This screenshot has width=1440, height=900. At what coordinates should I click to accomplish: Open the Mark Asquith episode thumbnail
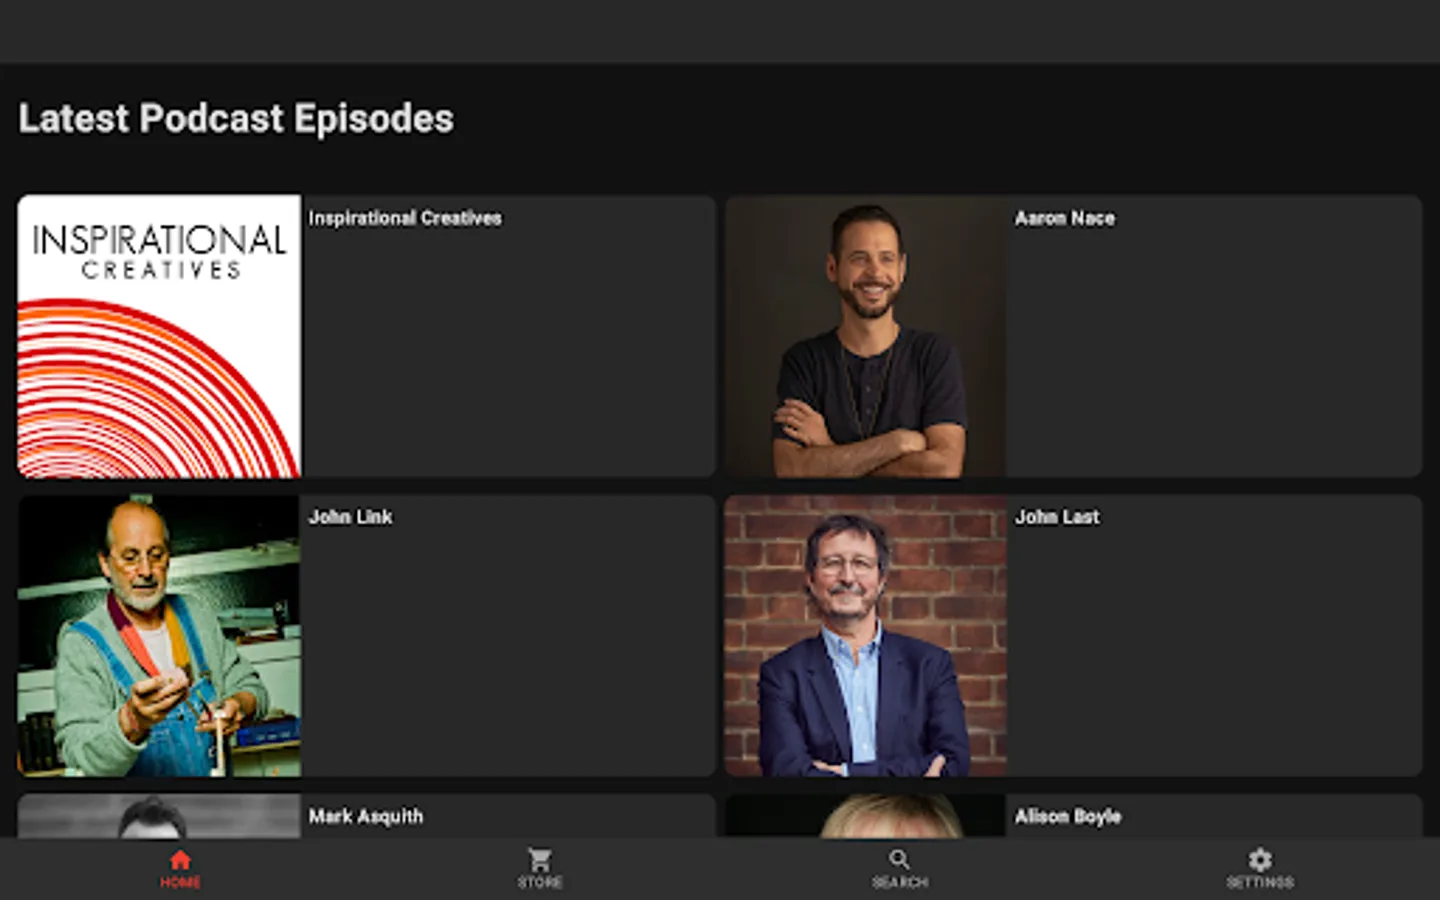point(159,816)
